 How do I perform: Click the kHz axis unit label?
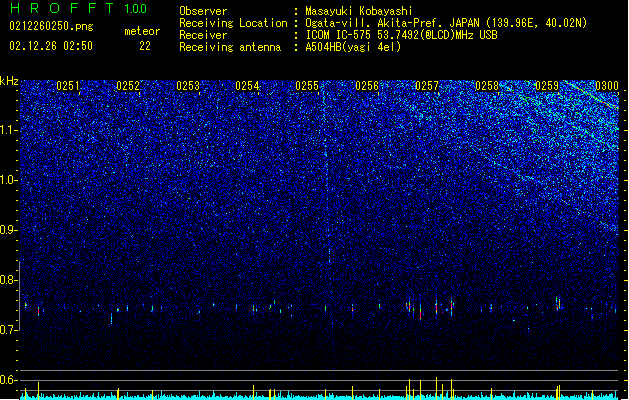pos(9,81)
